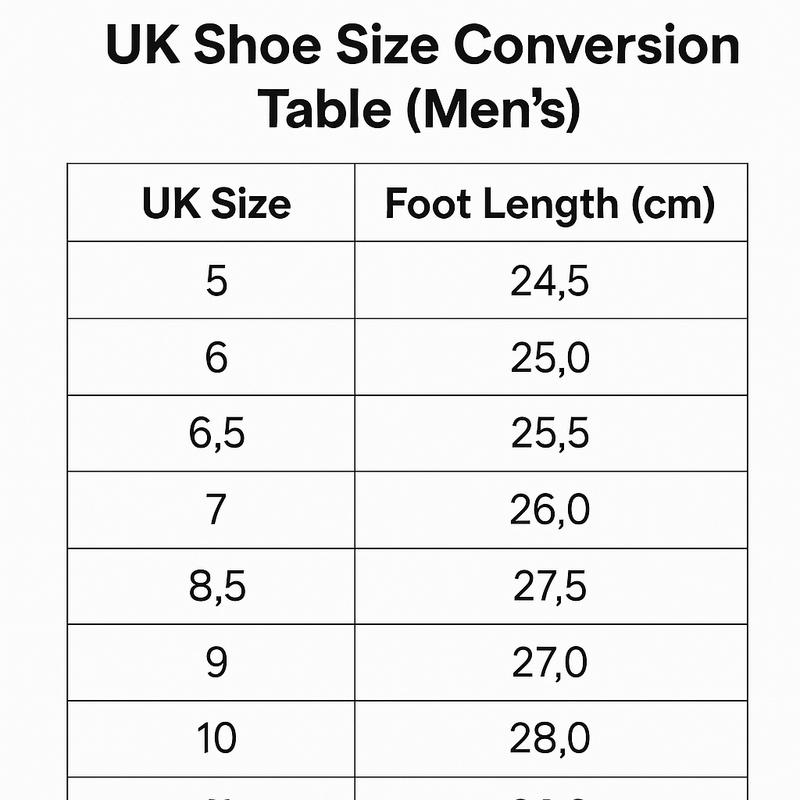Viewport: 800px width, 800px height.
Task: Click the UK size 6,5 cell
Action: coord(211,433)
